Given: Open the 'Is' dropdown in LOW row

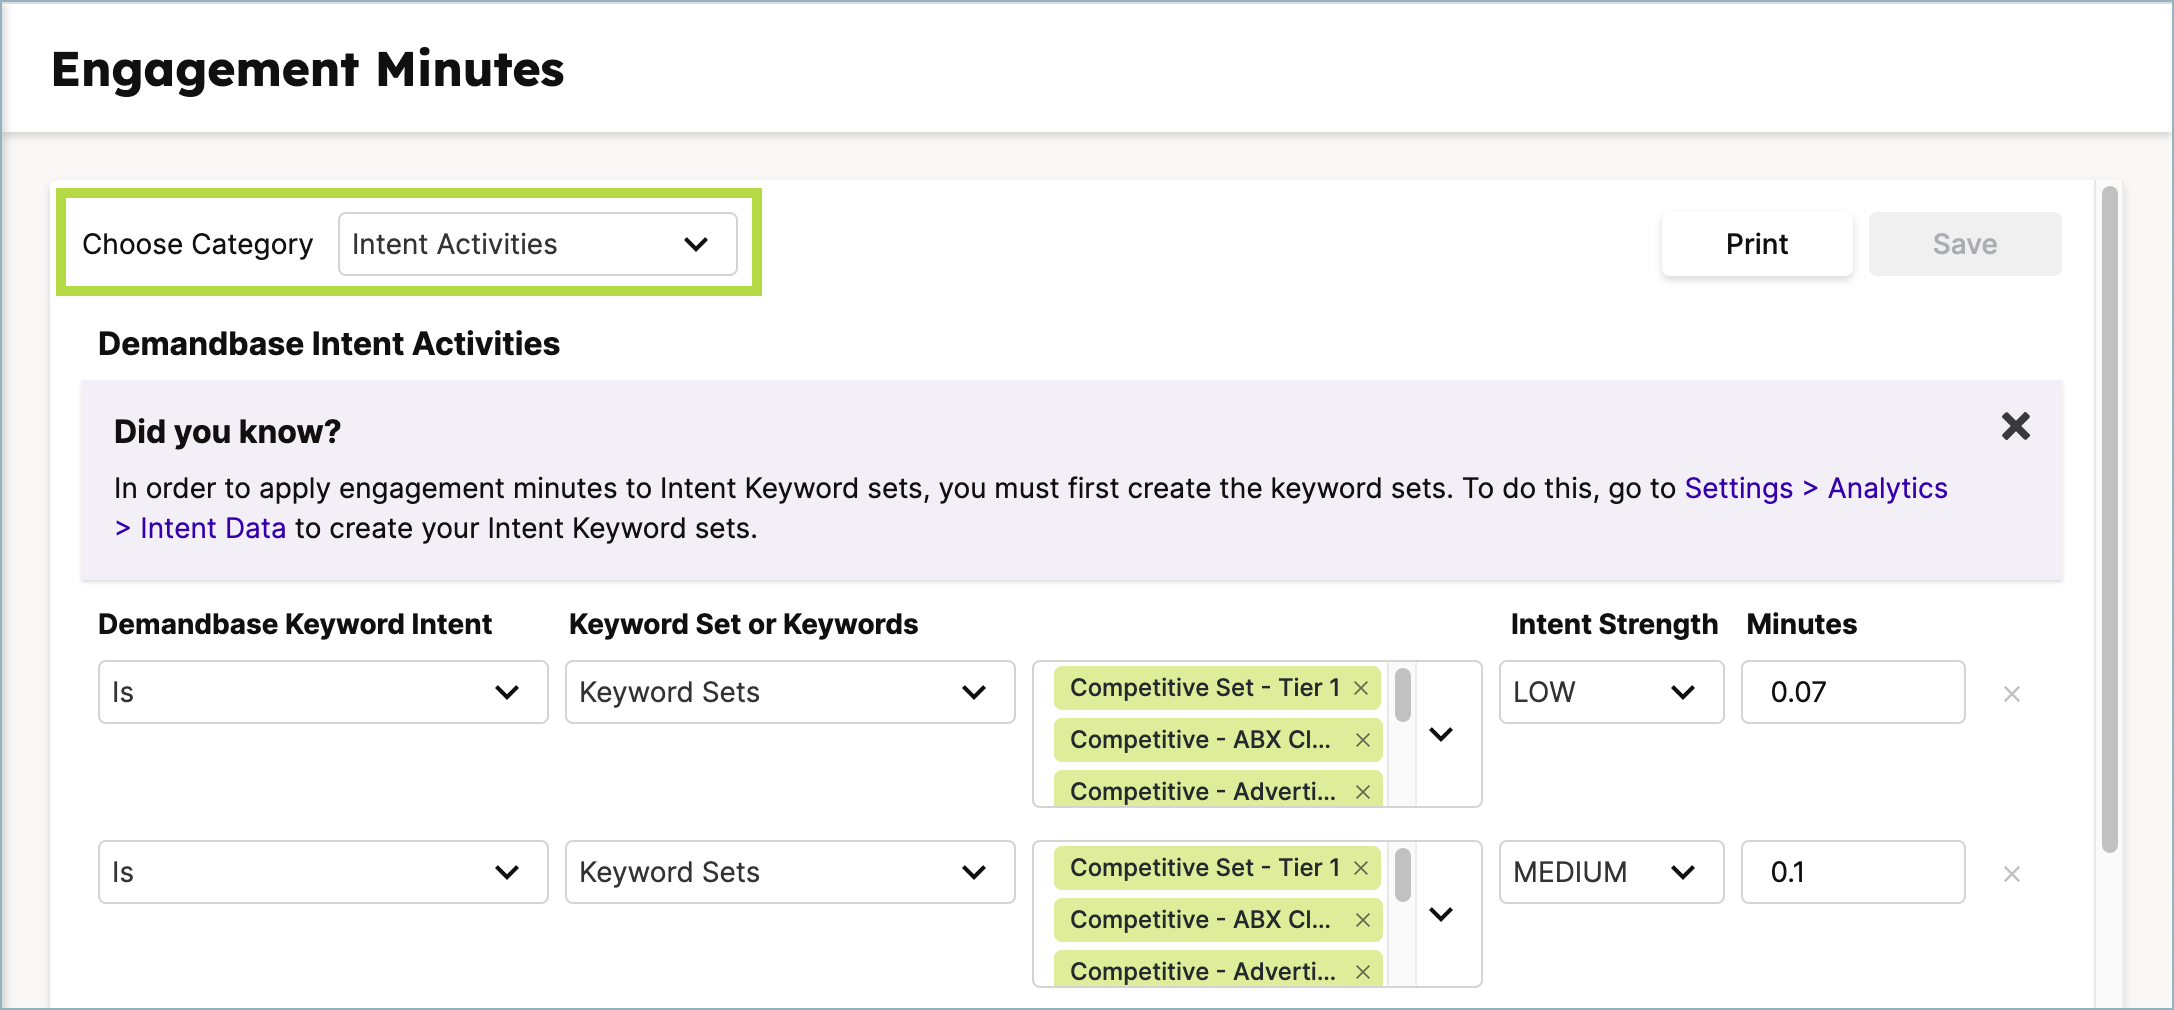Looking at the screenshot, I should (x=323, y=692).
